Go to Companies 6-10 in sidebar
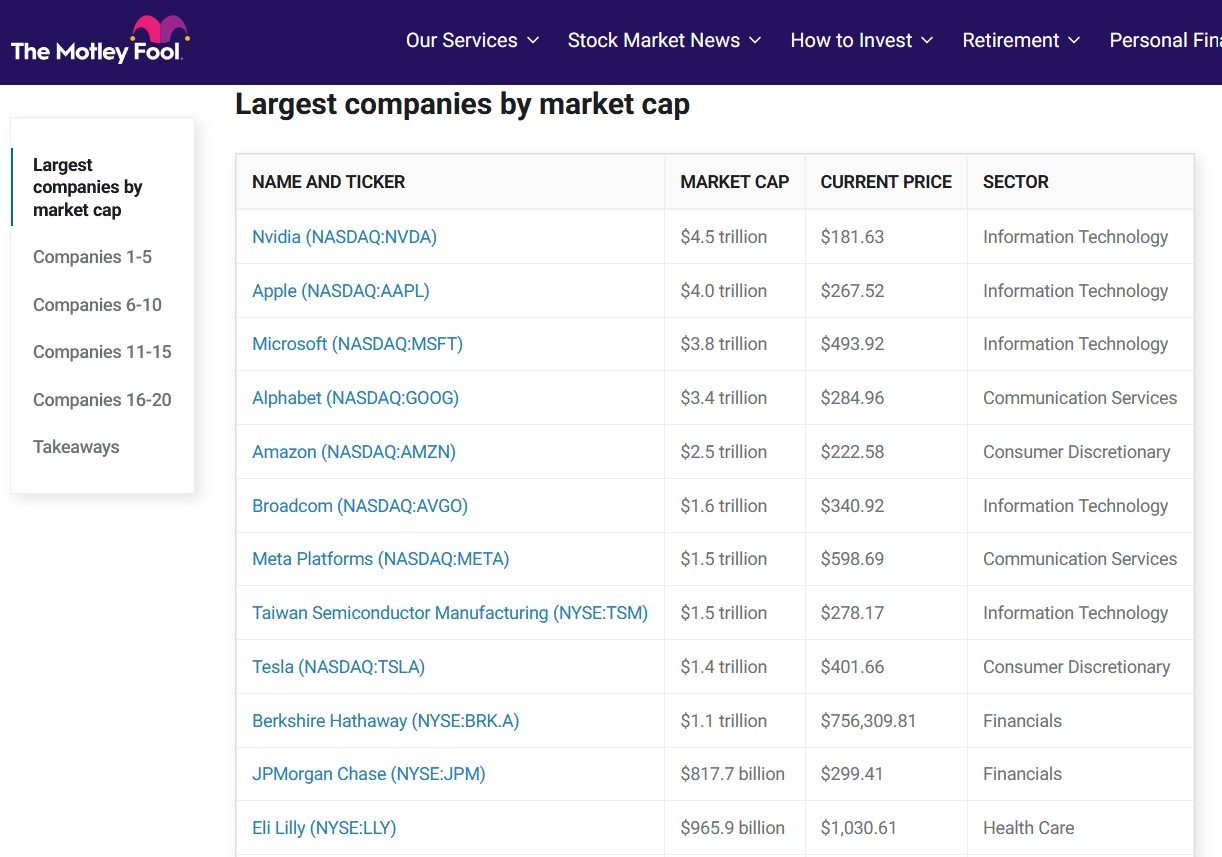Viewport: 1222px width, 857px height. [97, 305]
